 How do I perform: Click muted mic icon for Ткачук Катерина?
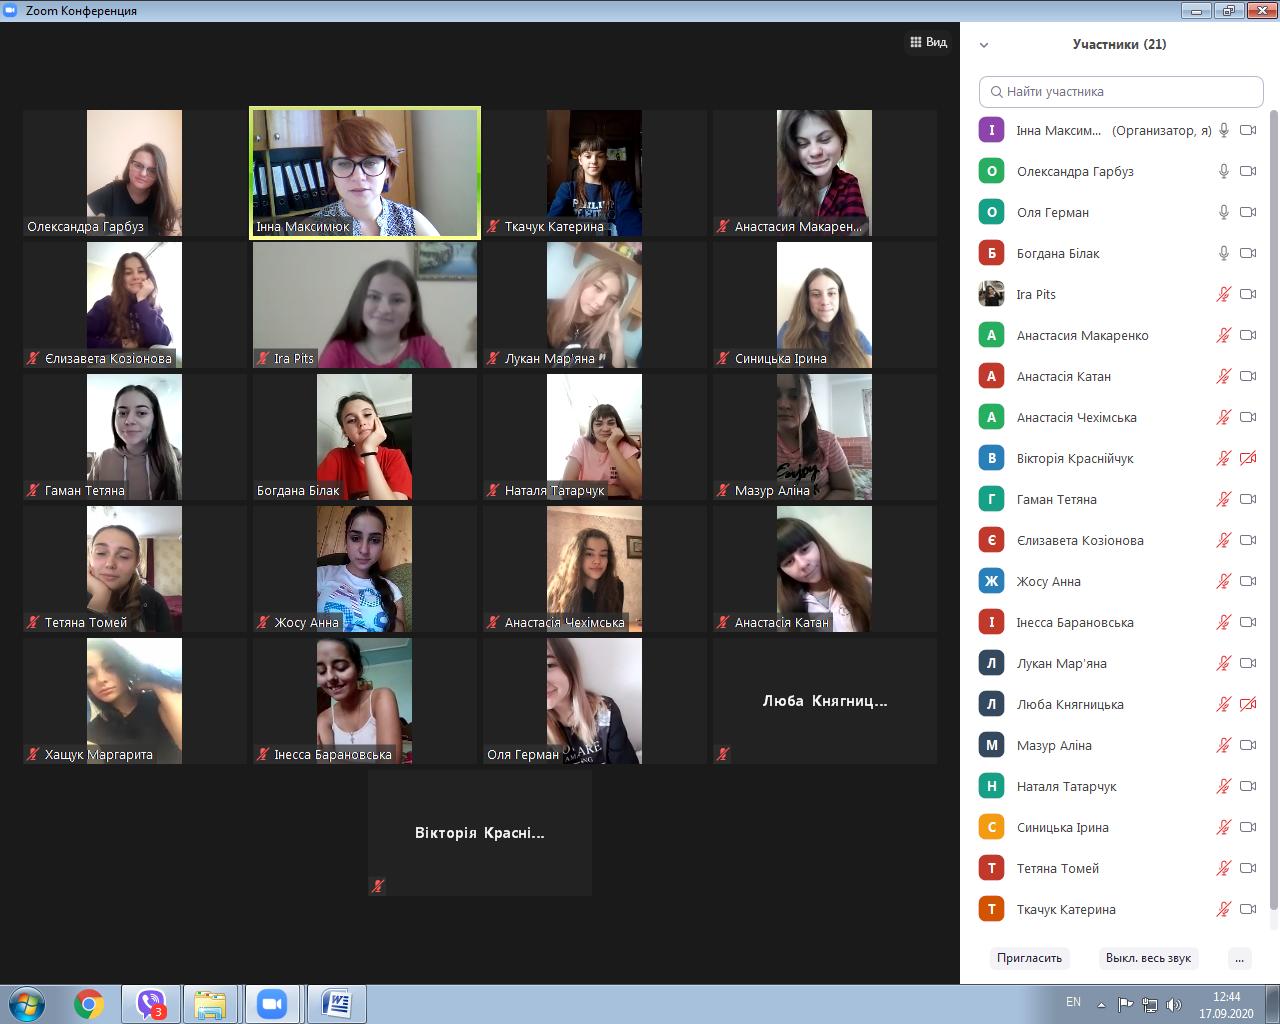[1223, 909]
